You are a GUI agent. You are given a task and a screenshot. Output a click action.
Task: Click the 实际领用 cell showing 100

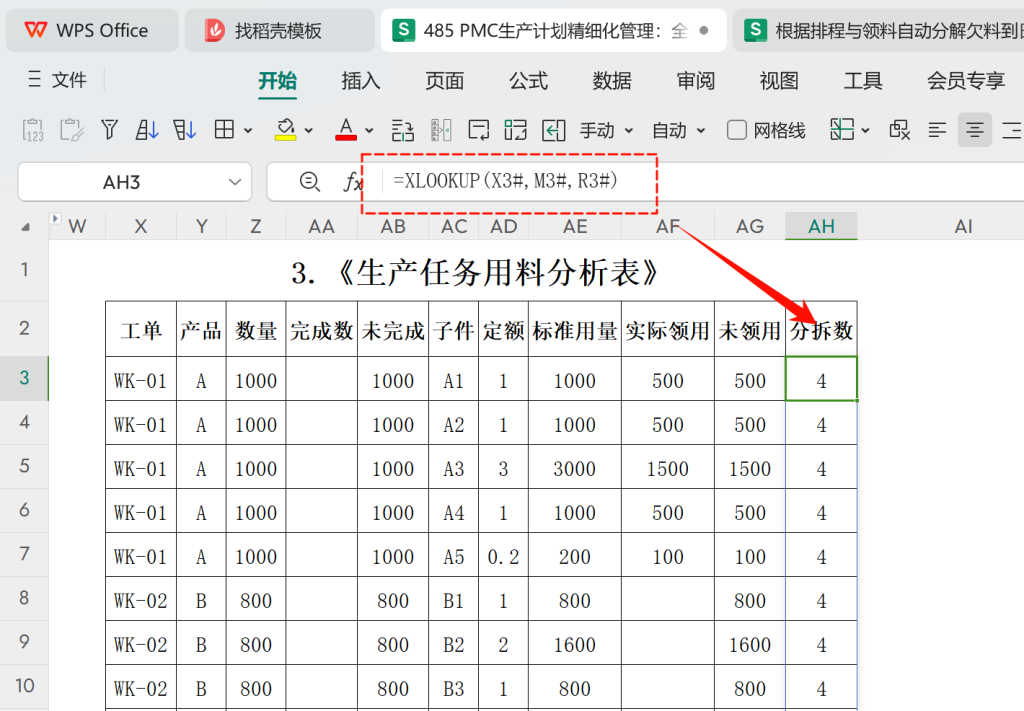667,556
